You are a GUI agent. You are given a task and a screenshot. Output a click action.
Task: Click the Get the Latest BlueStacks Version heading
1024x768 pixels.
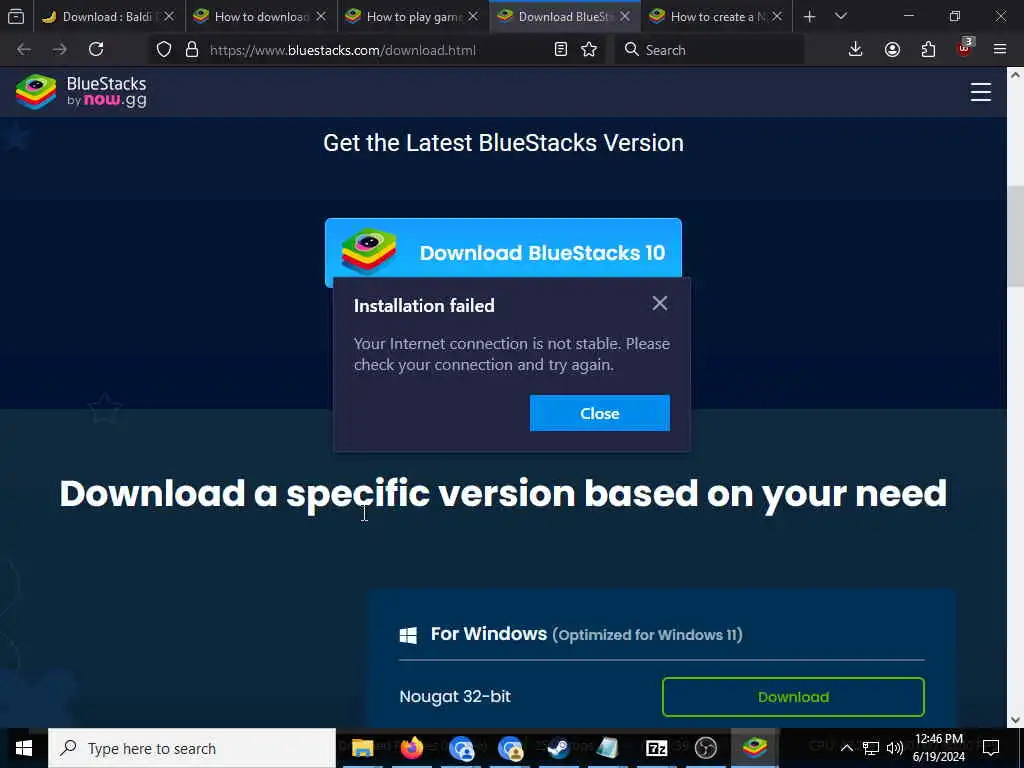point(504,143)
